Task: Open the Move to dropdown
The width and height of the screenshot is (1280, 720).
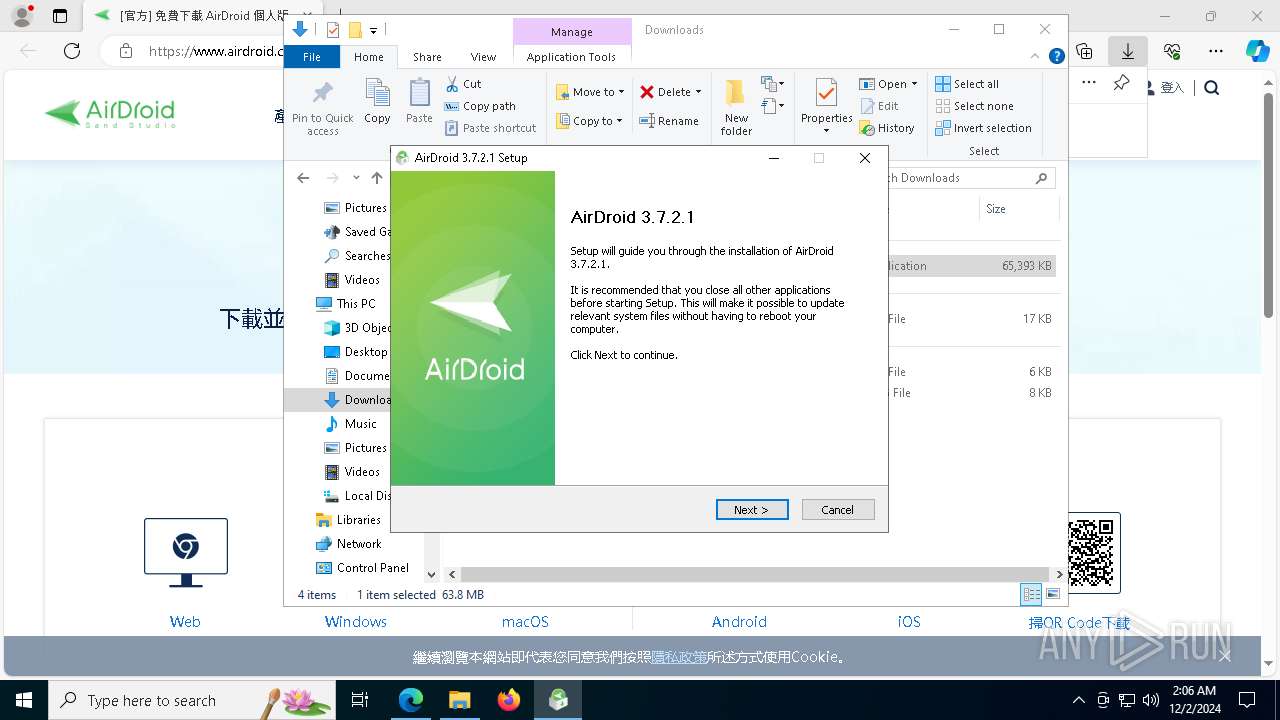Action: [x=590, y=92]
